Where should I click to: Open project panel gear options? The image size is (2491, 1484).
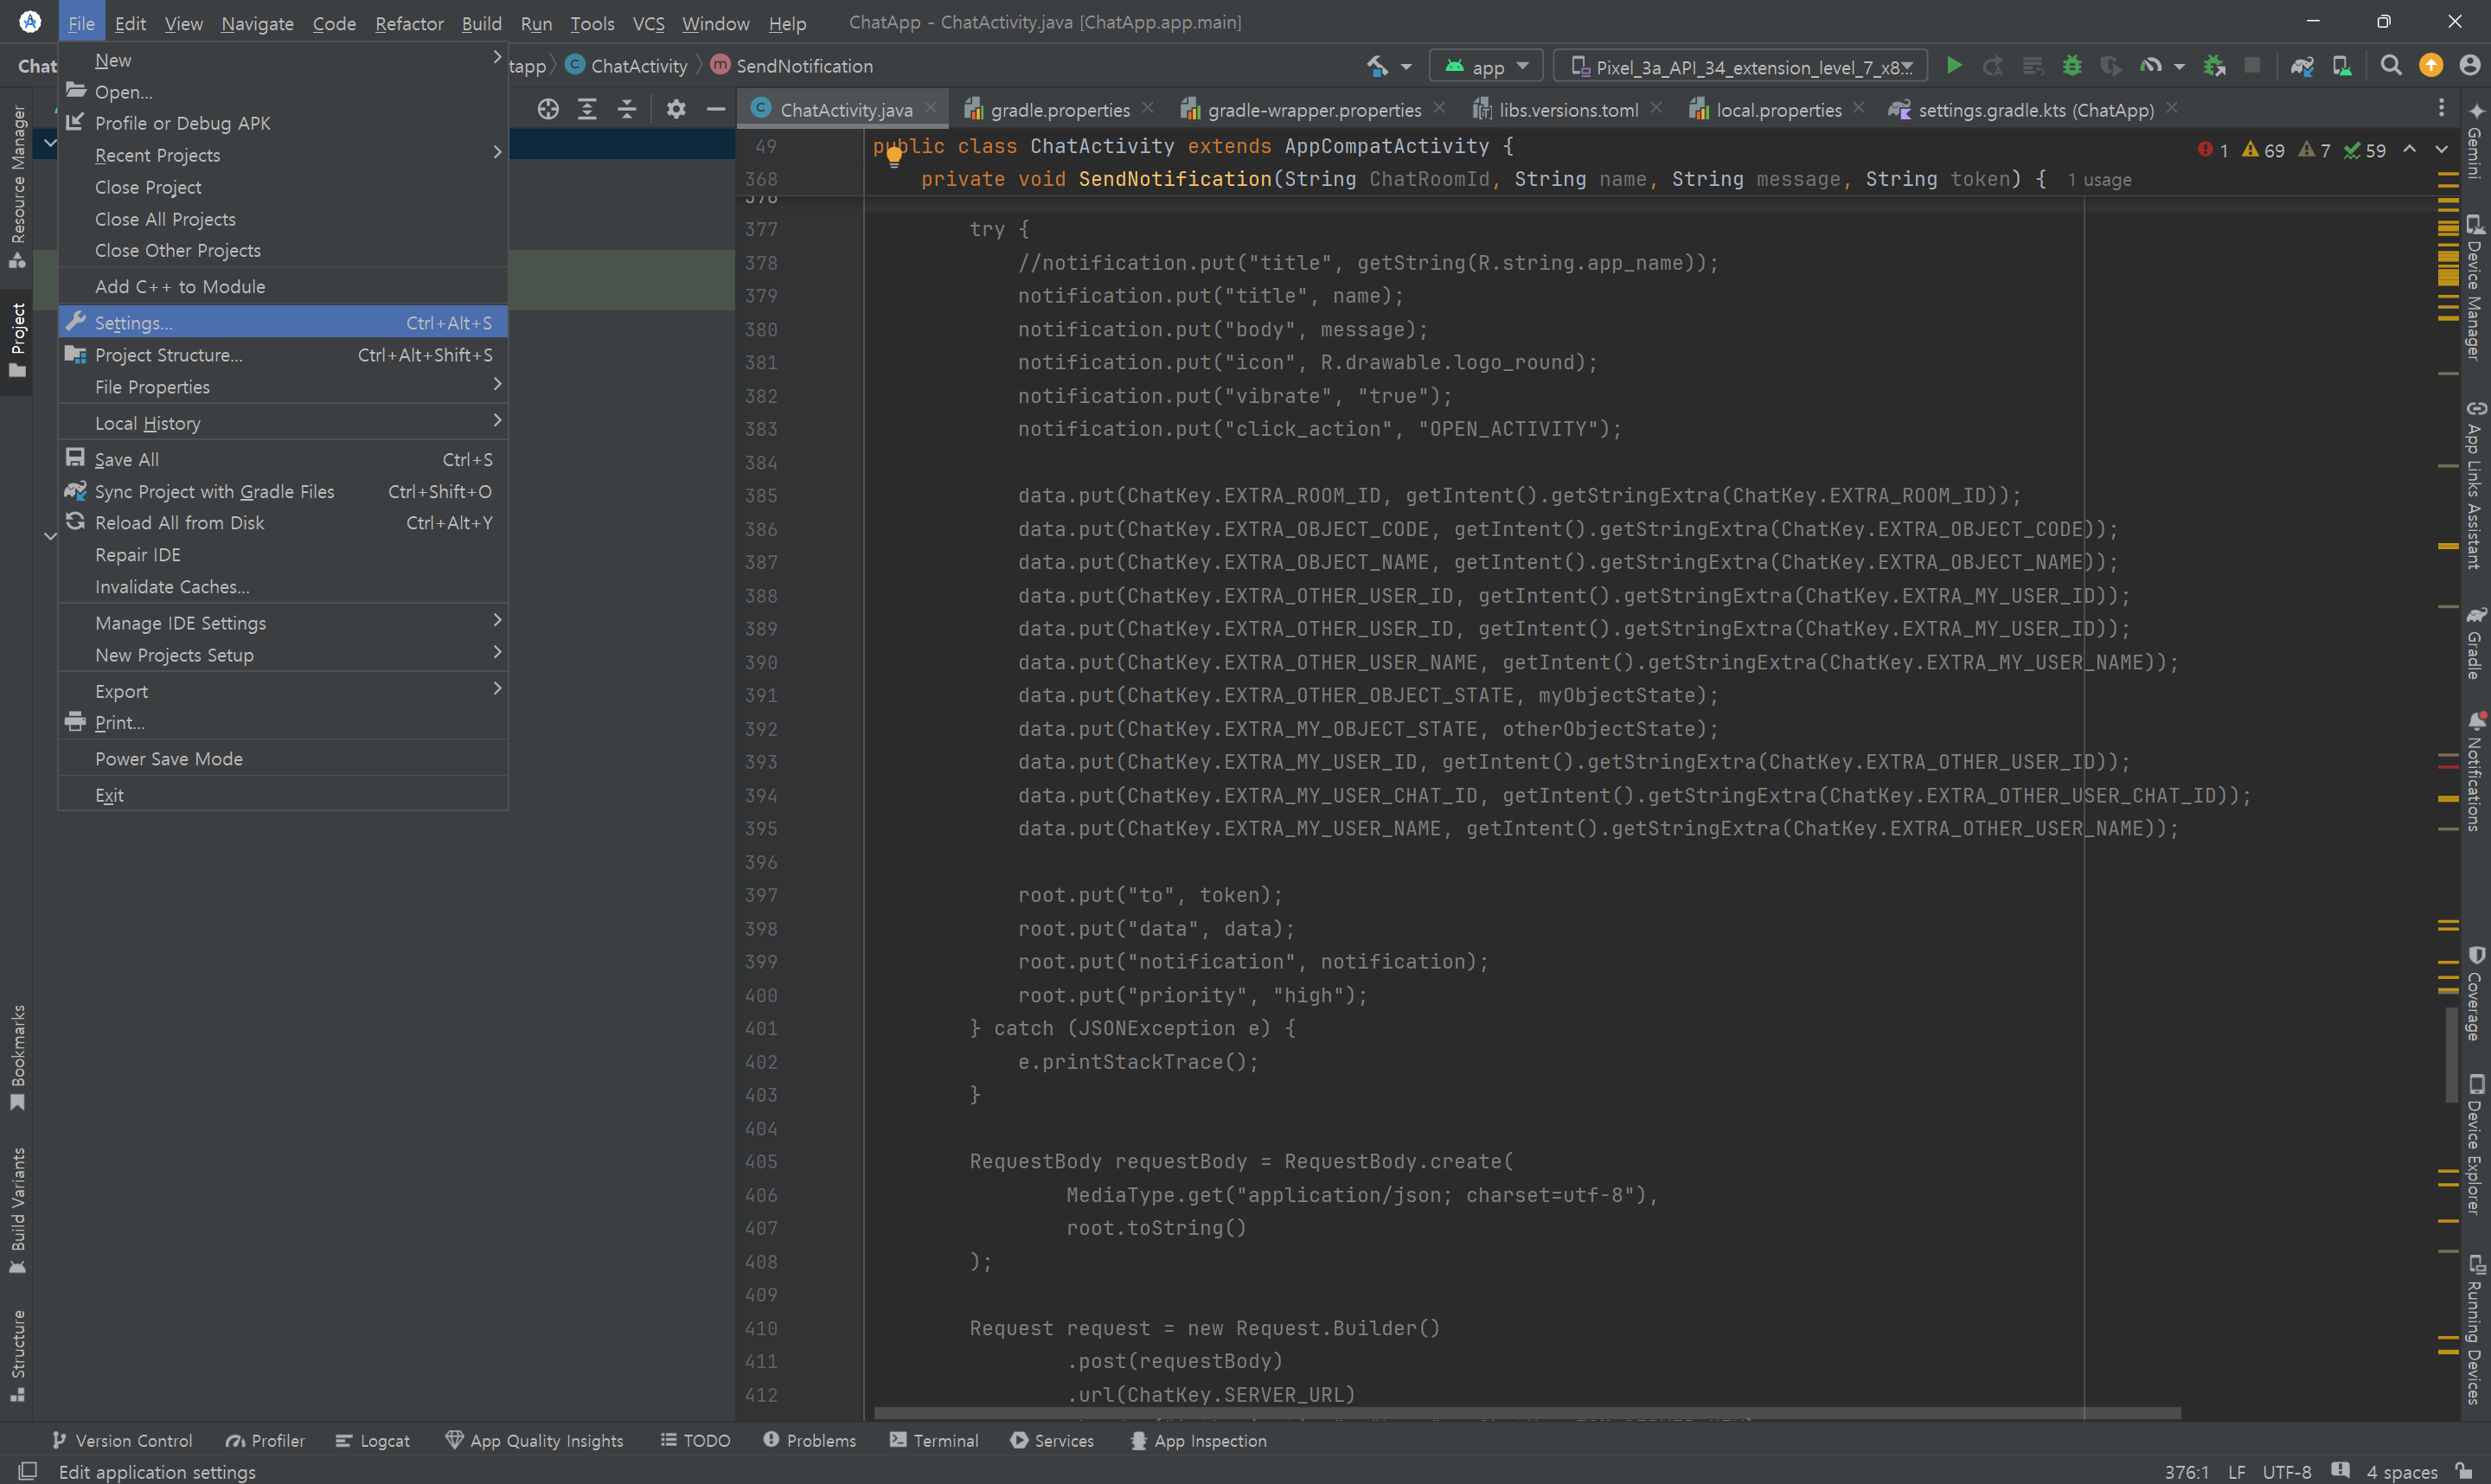(676, 109)
